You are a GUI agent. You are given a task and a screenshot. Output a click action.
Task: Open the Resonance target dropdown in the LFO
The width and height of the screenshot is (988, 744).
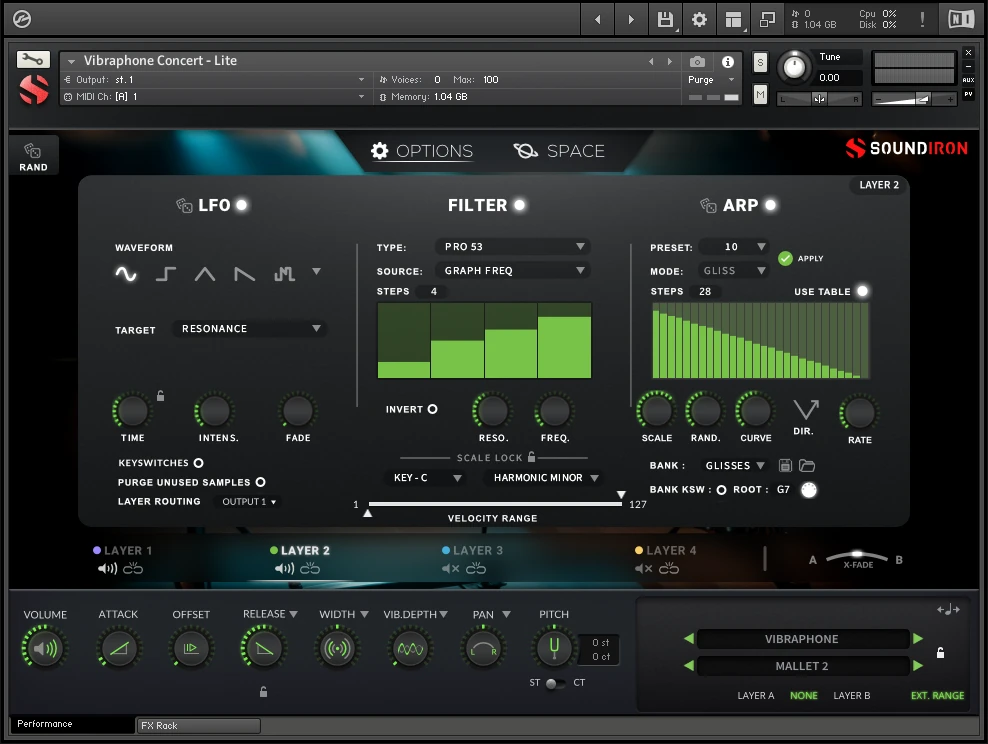249,328
